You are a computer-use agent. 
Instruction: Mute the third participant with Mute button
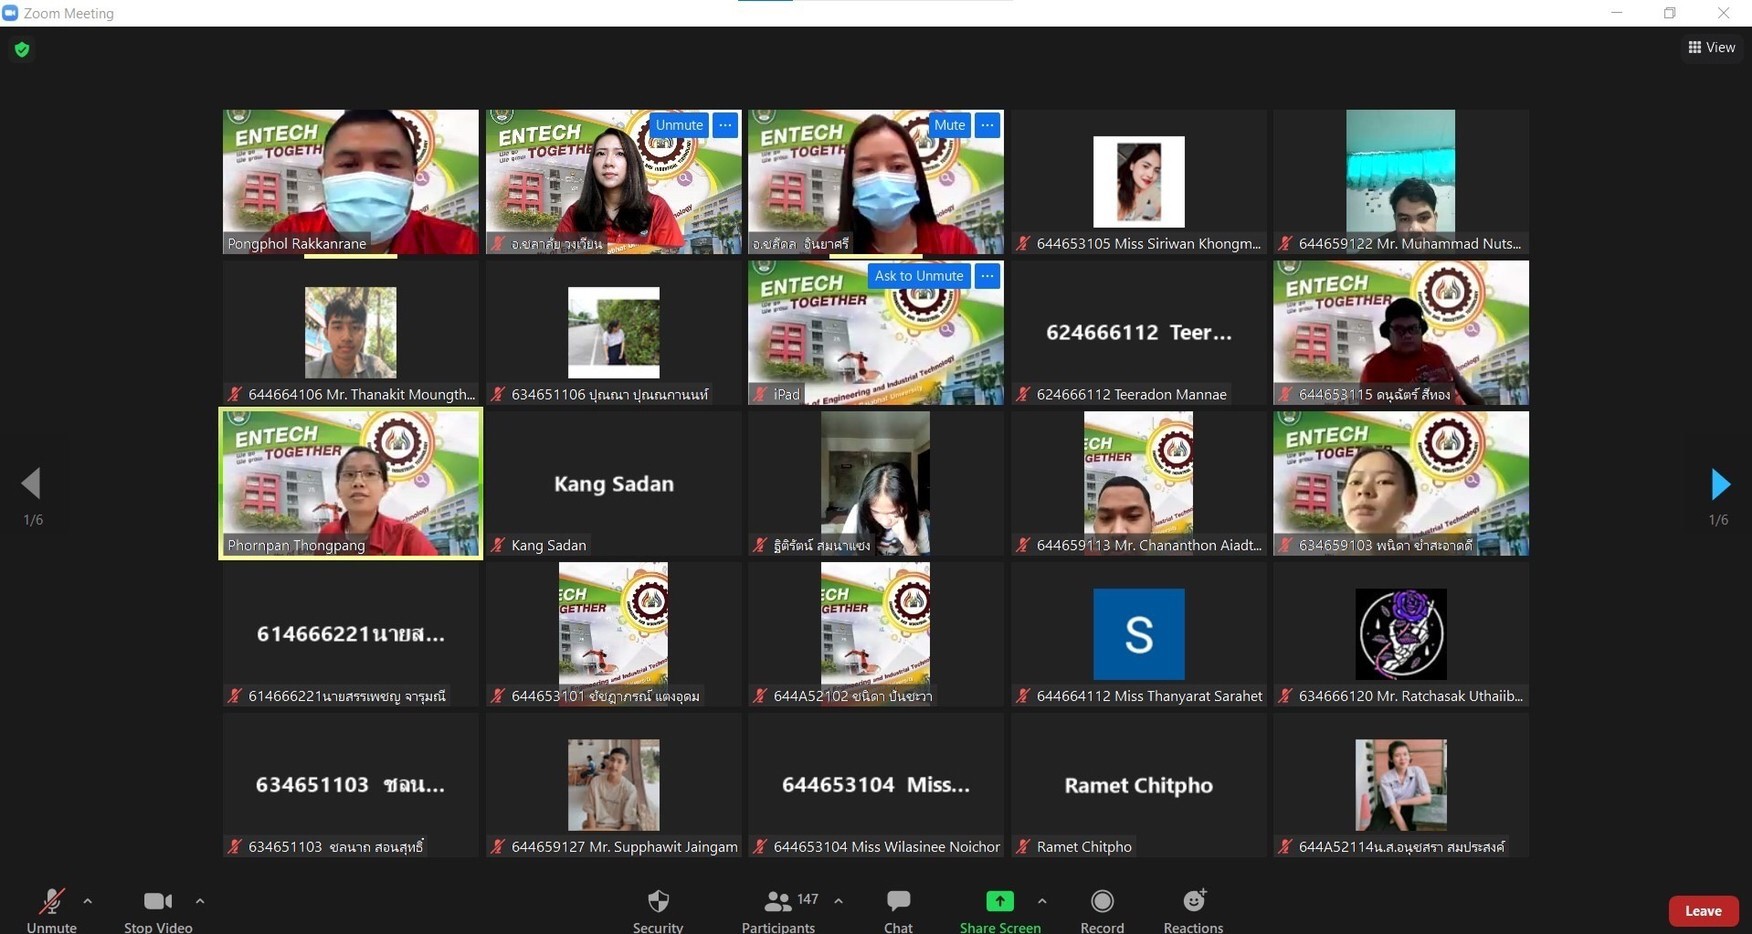948,125
